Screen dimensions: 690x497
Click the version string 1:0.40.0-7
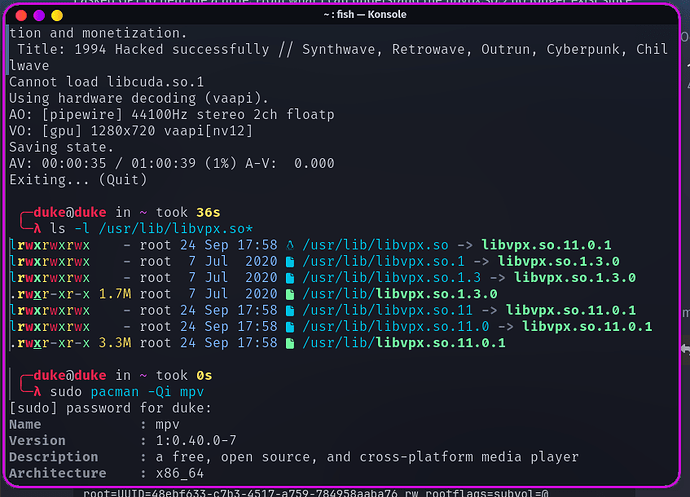point(202,441)
